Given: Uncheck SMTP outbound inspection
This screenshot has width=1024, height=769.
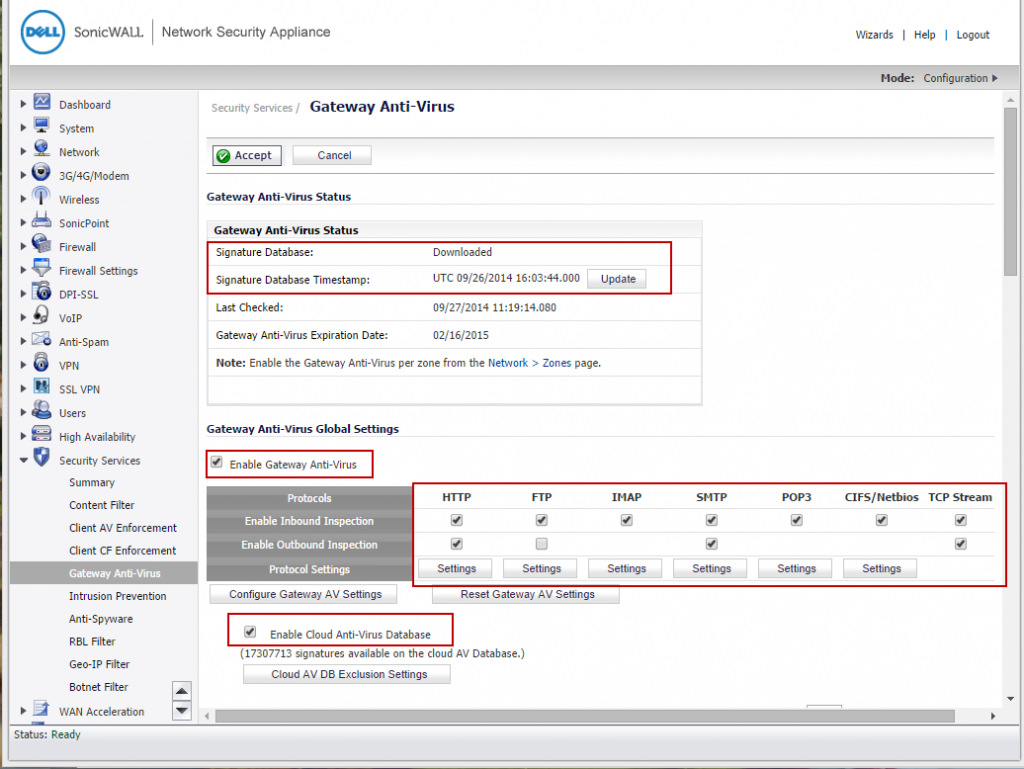Looking at the screenshot, I should coord(712,544).
